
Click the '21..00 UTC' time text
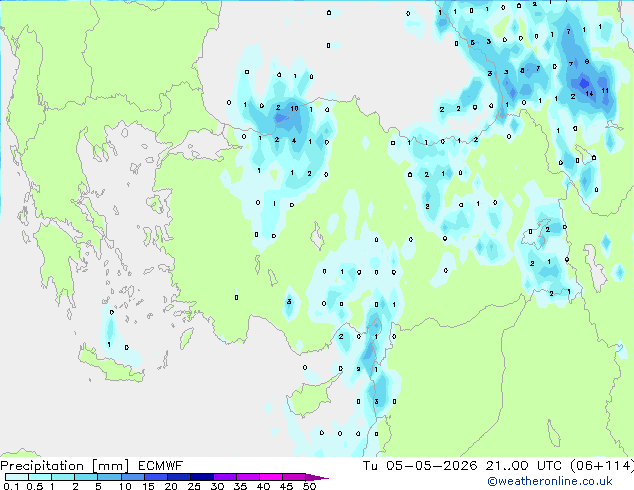click(524, 466)
